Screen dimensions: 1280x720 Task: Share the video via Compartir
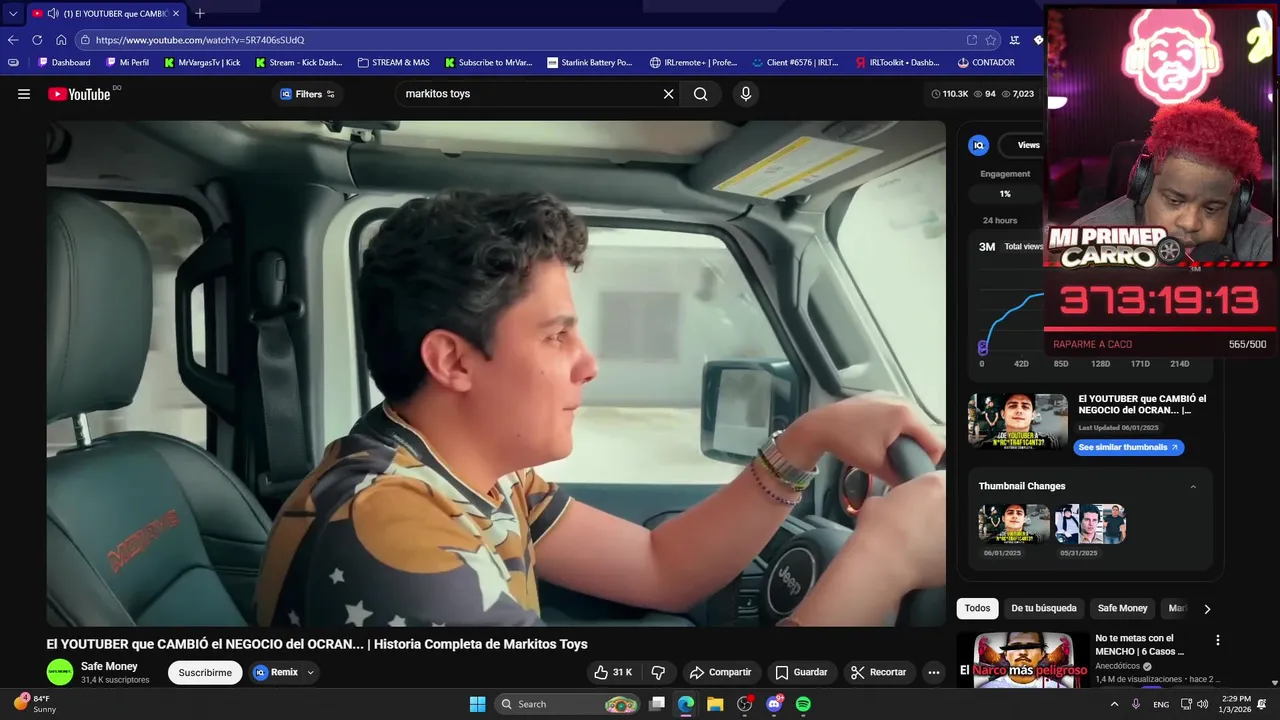tap(720, 672)
